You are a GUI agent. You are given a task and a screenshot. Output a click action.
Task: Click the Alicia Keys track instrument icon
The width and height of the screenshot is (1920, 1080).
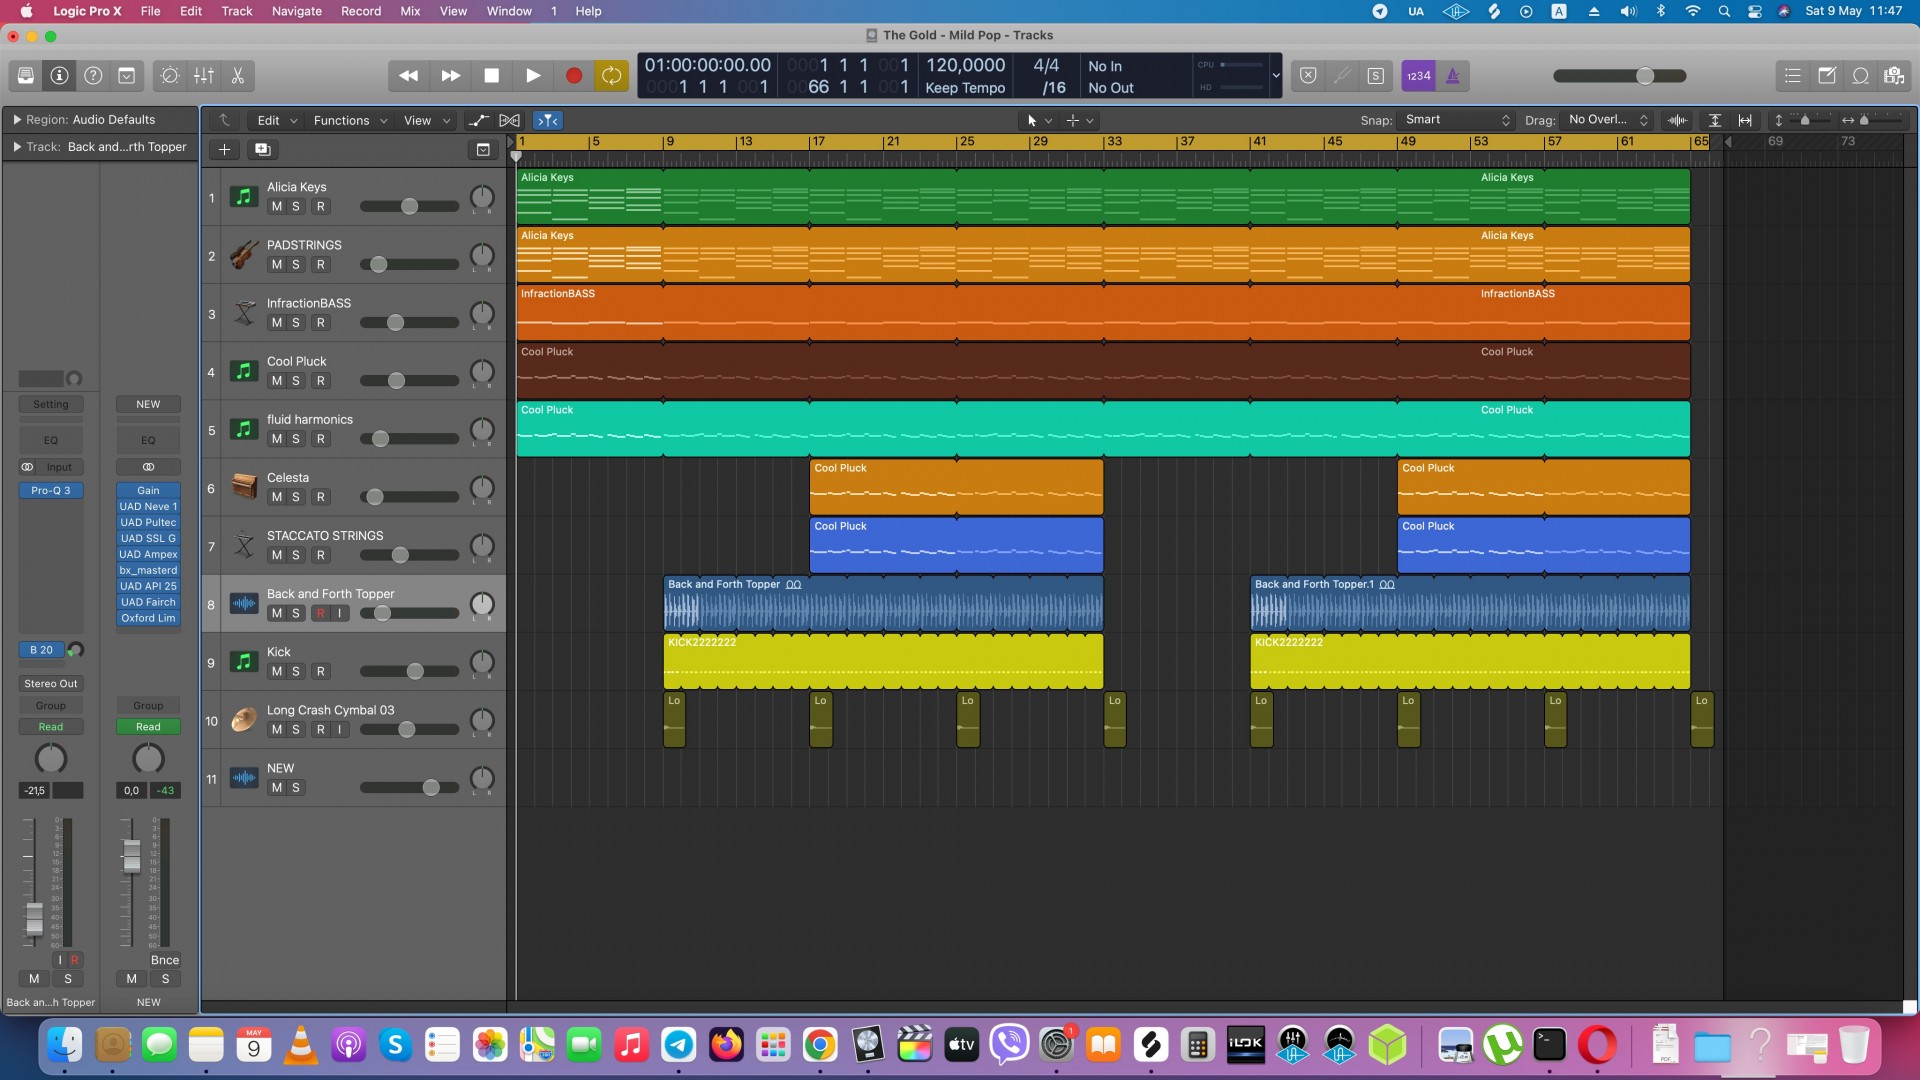tap(243, 197)
